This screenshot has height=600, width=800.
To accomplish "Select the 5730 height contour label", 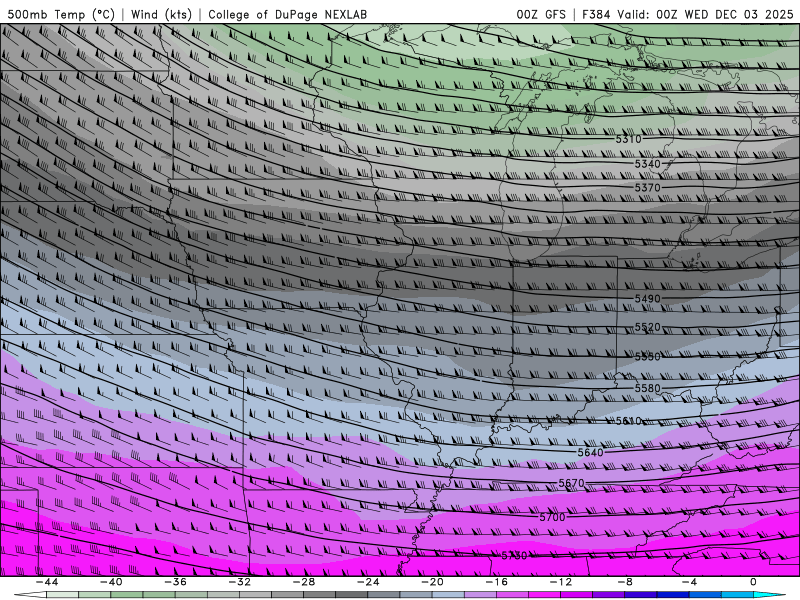I will (514, 555).
